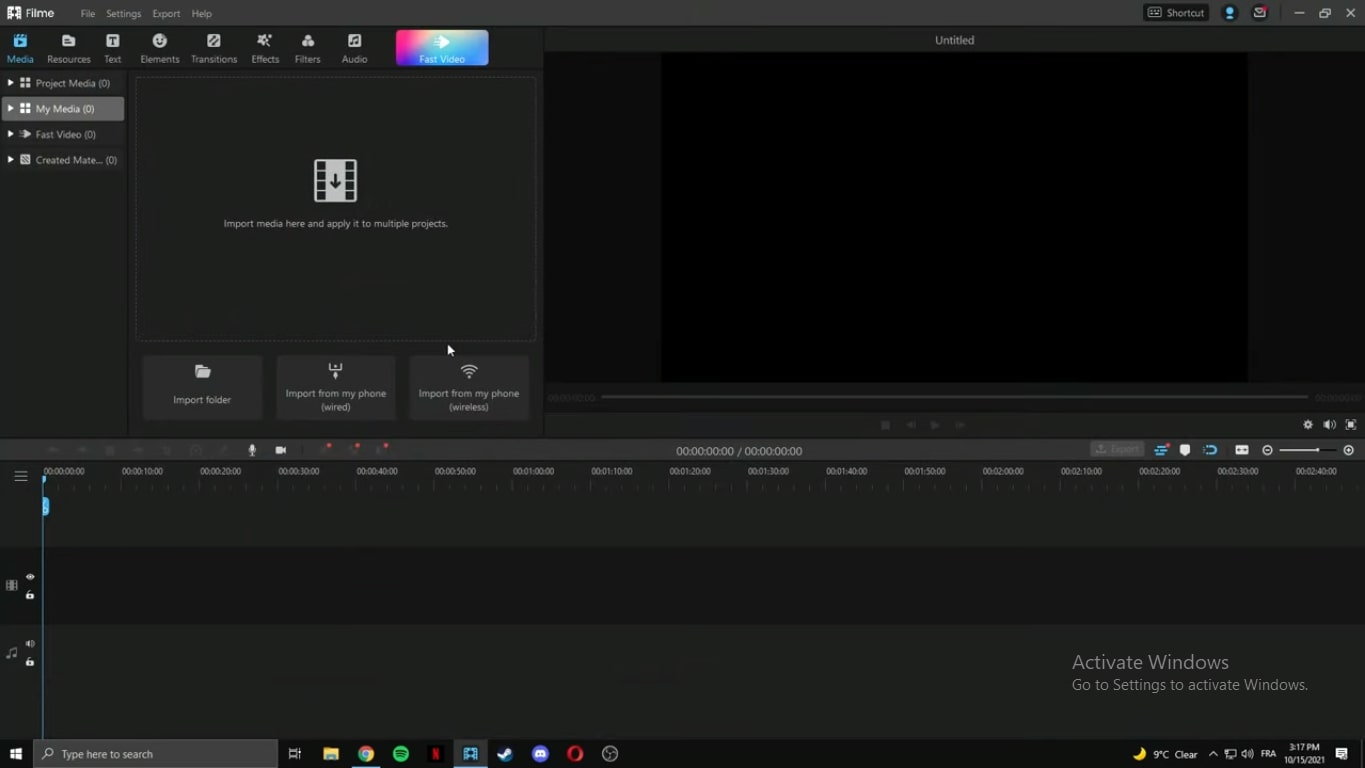The width and height of the screenshot is (1365, 768).
Task: Expand the Fast Video tree arrow
Action: (x=10, y=134)
